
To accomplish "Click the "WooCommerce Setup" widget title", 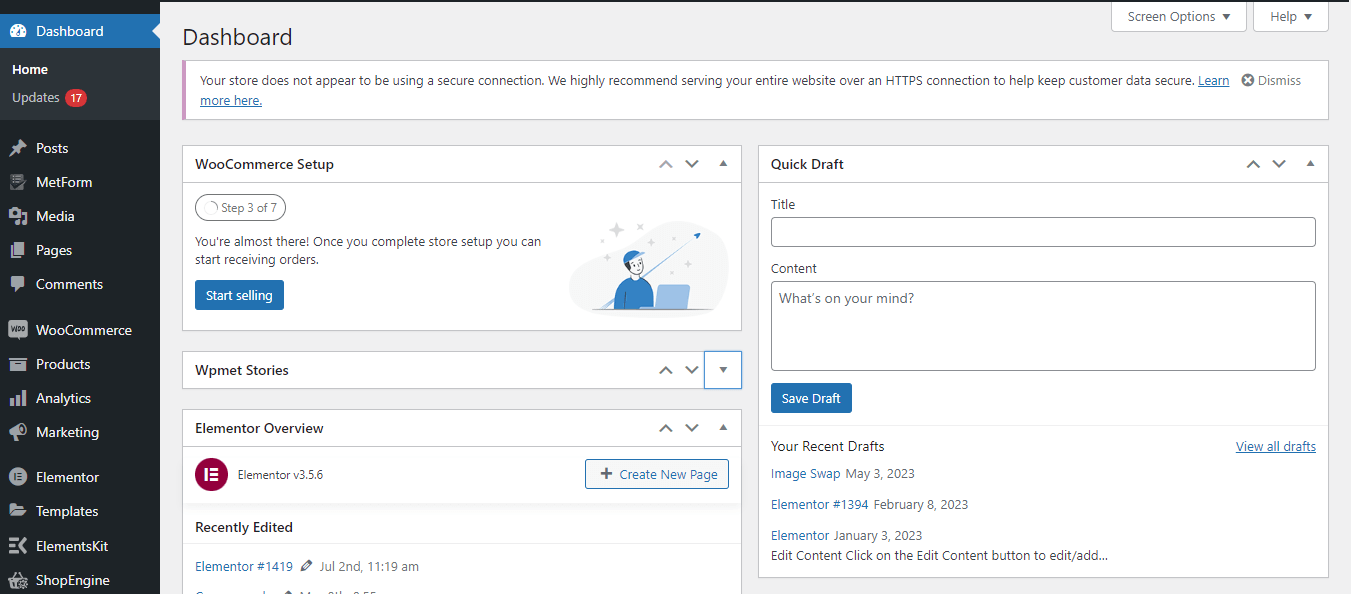I will pos(265,164).
